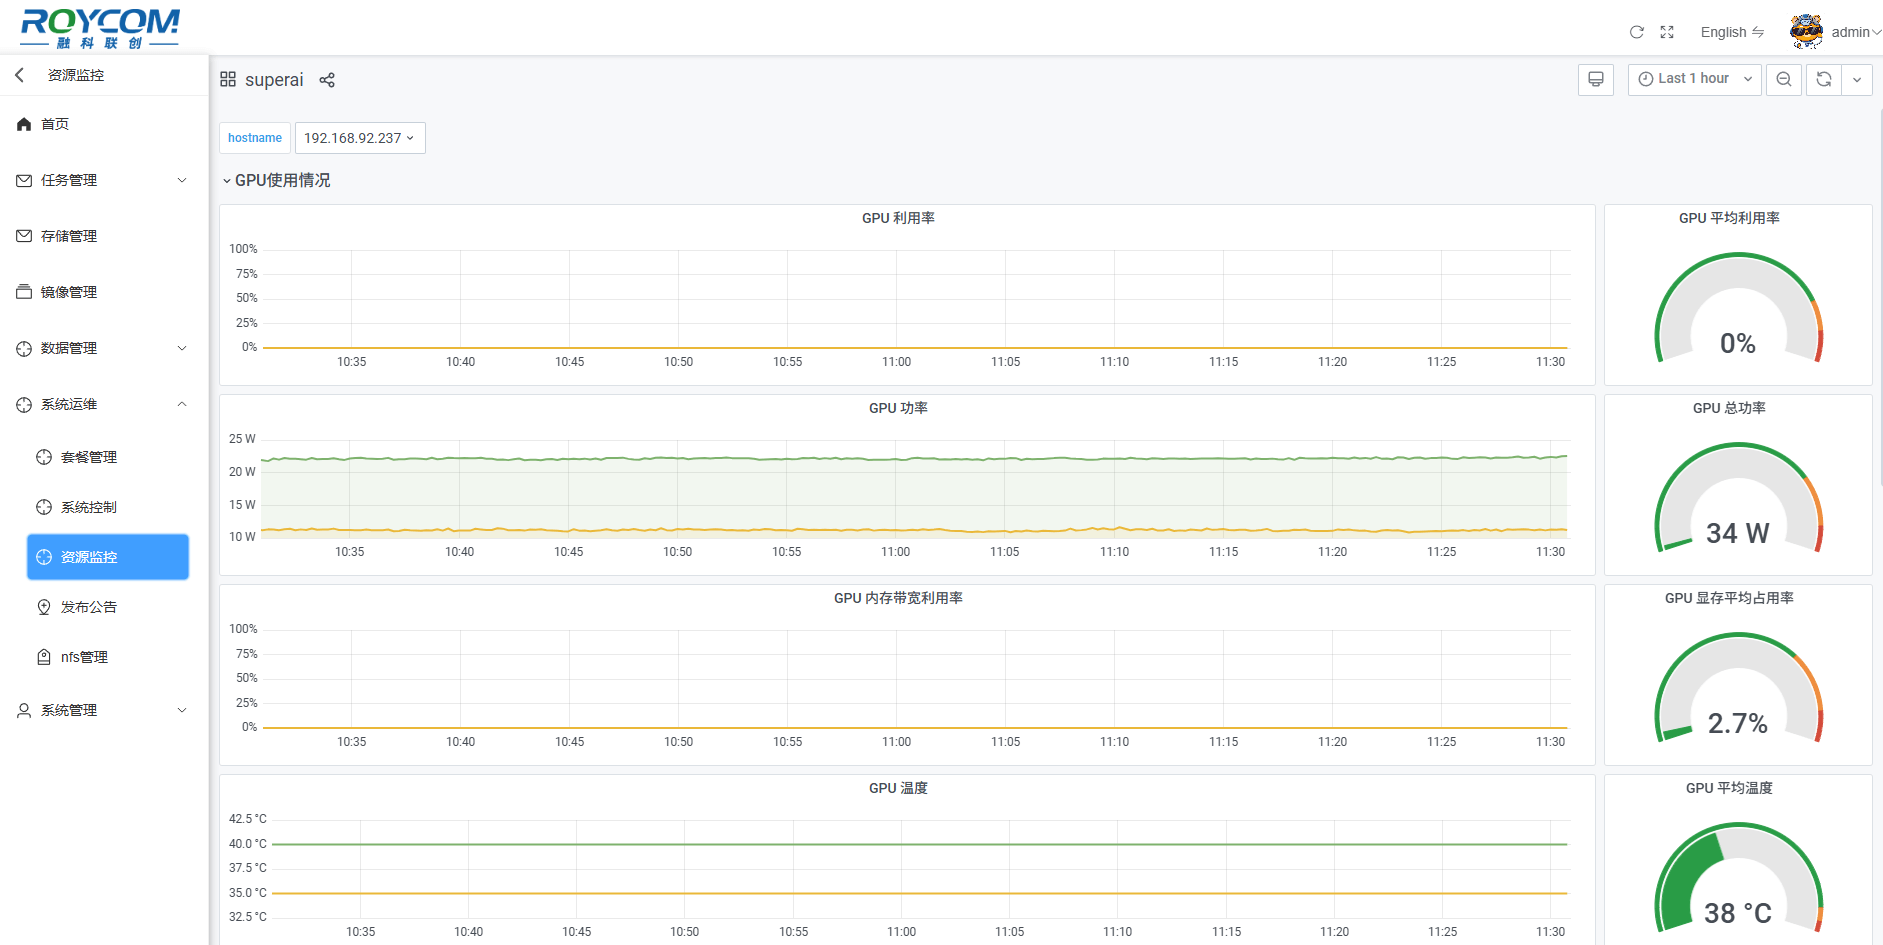The width and height of the screenshot is (1883, 945).
Task: Click the superai dashboard grid icon
Action: coord(228,79)
